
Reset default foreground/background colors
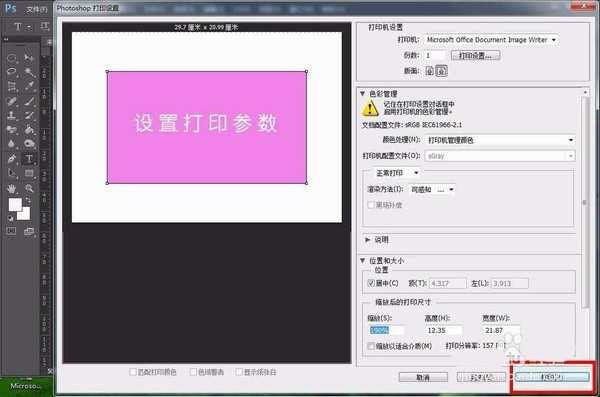(10, 218)
